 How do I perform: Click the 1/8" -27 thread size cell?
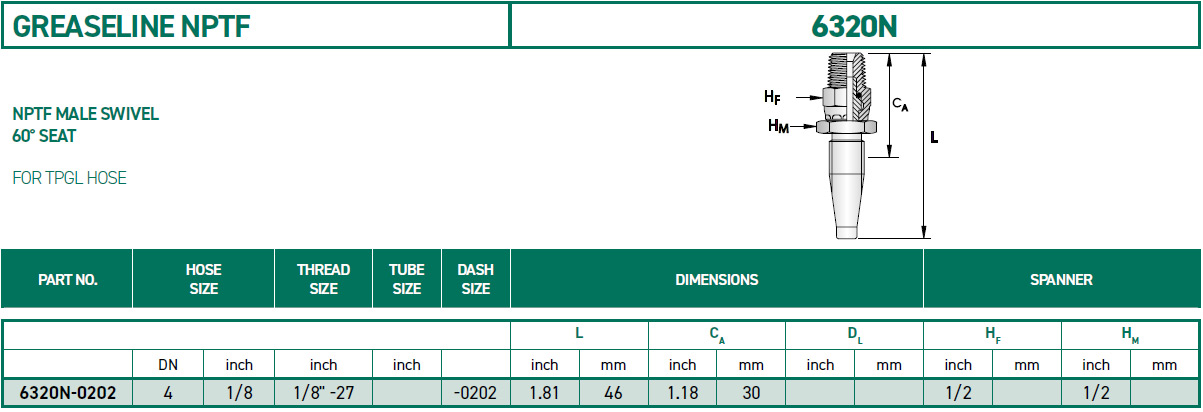coord(324,394)
